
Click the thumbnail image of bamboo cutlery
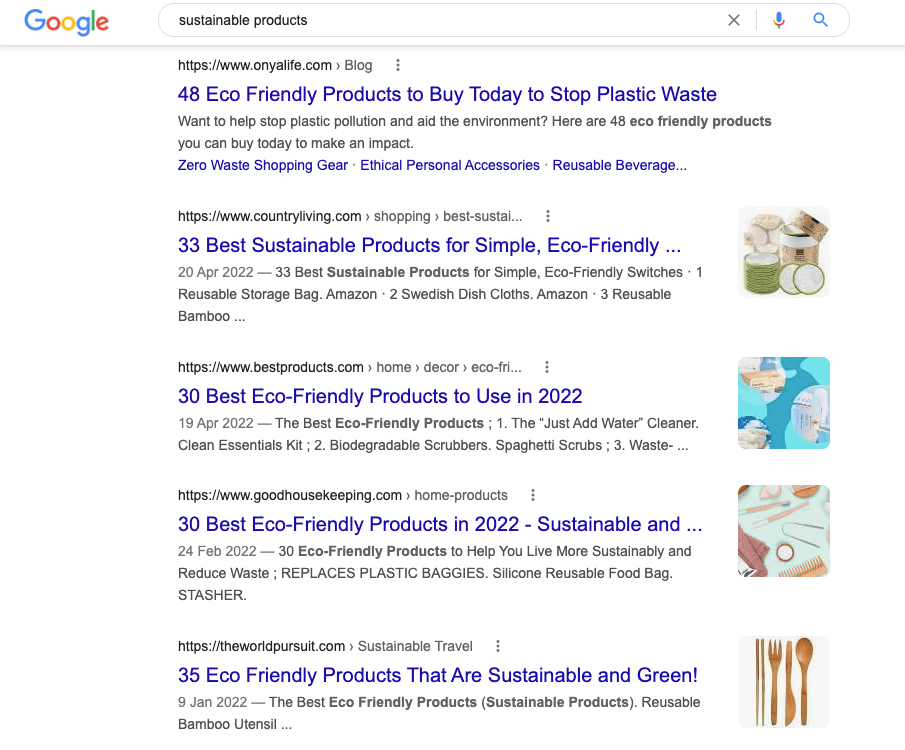pyautogui.click(x=783, y=681)
